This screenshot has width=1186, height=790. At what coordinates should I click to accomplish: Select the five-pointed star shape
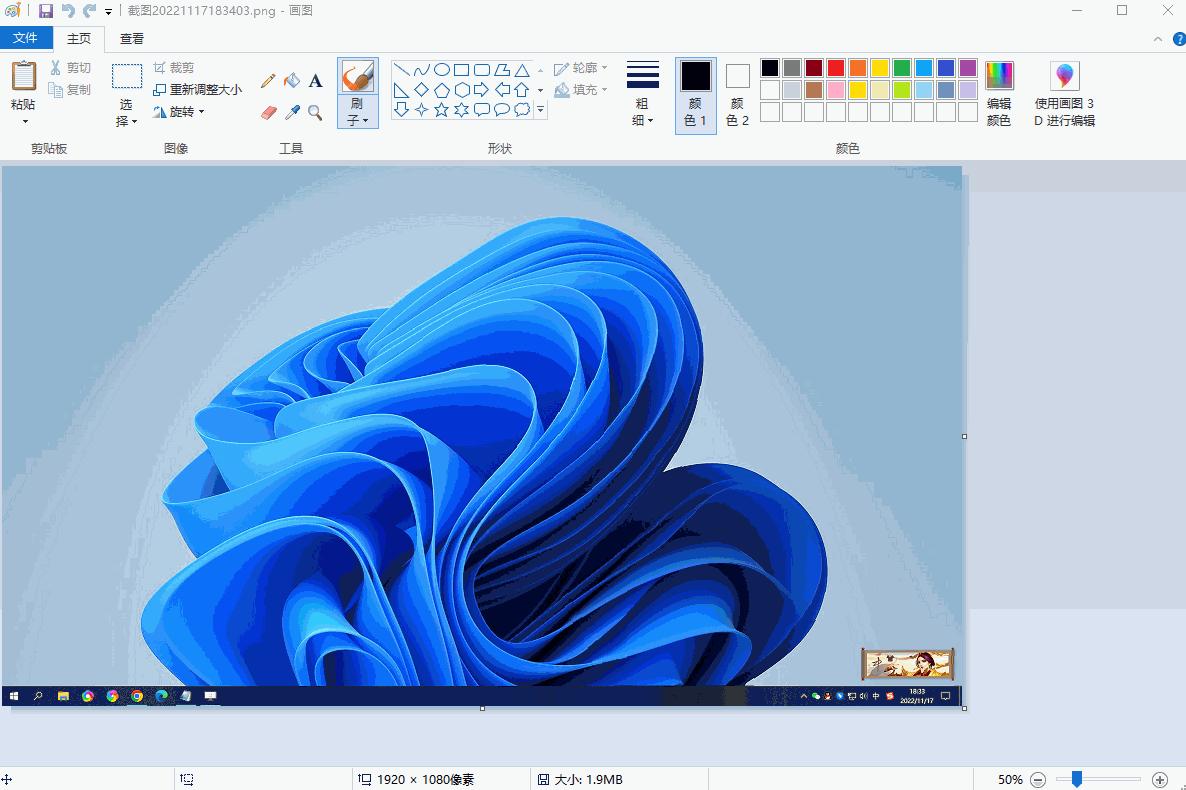pyautogui.click(x=442, y=109)
